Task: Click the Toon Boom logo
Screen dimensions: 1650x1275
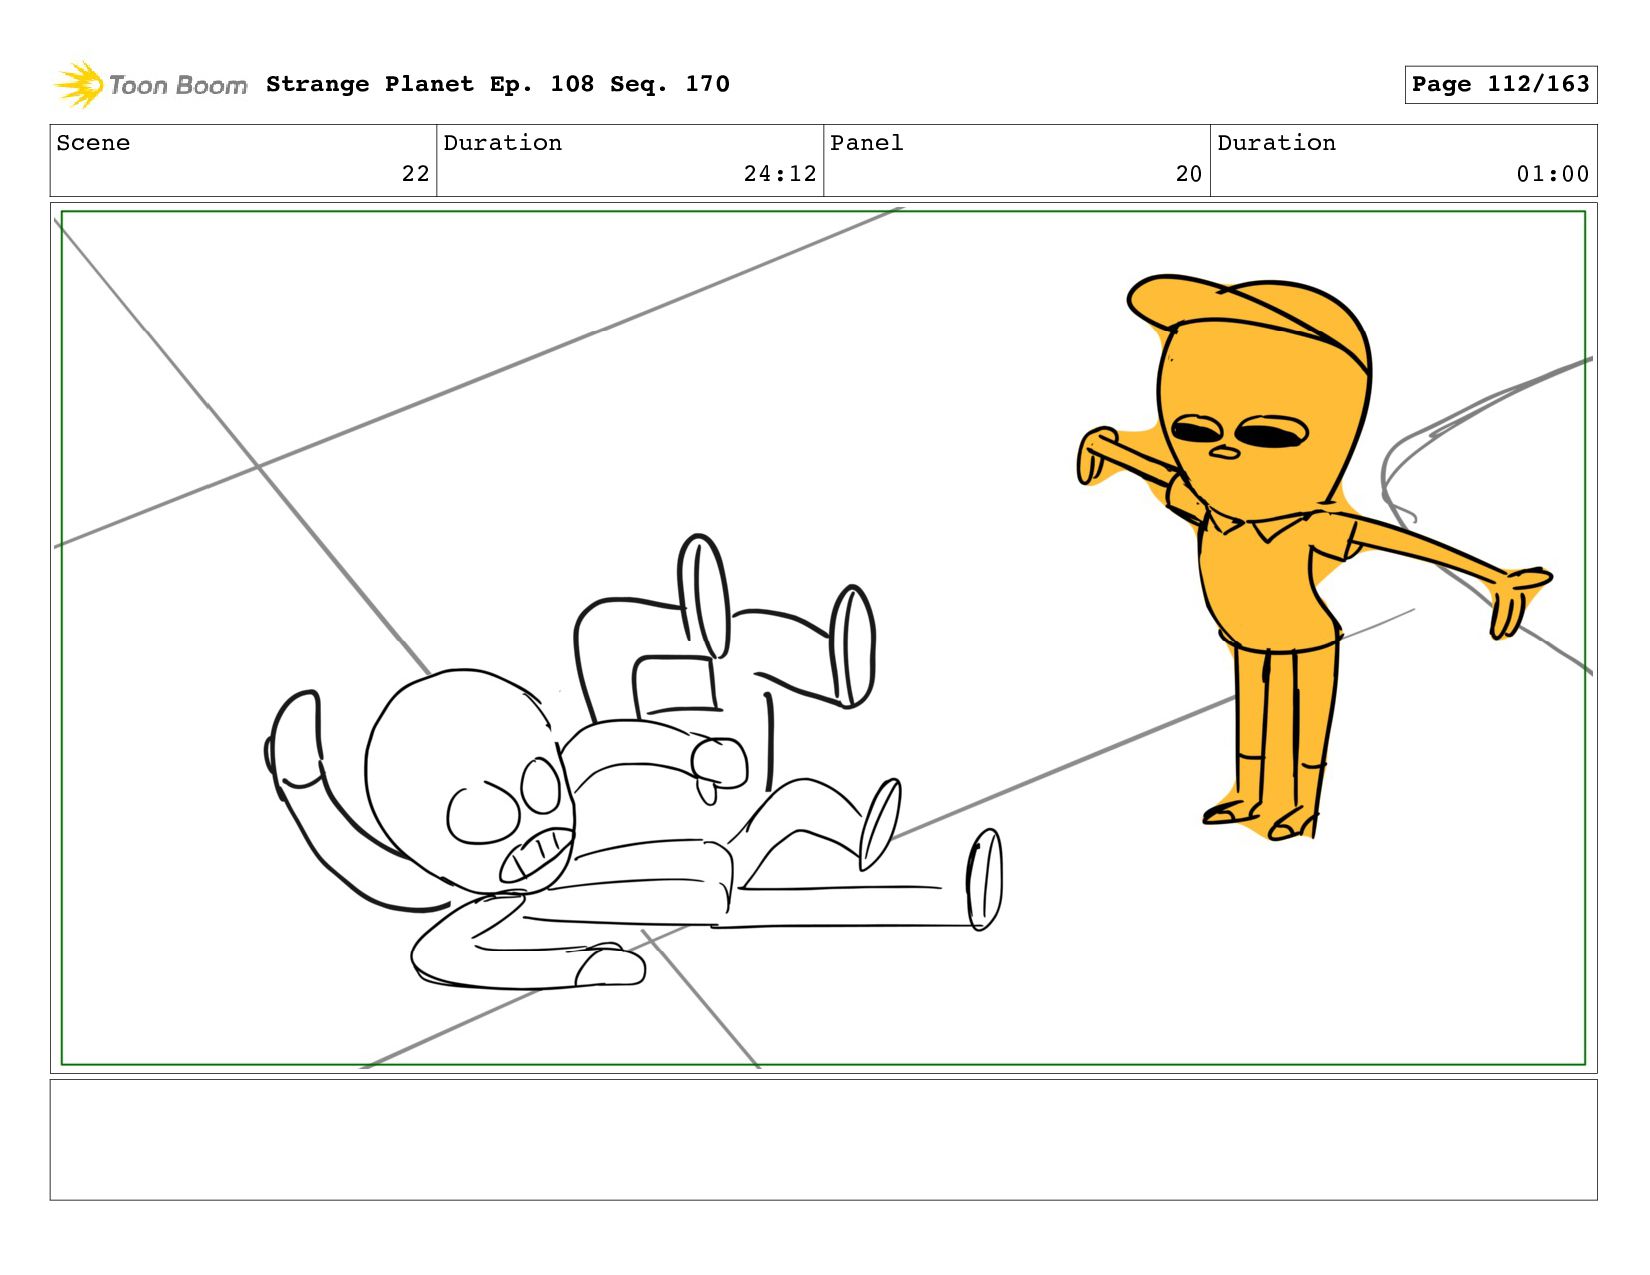Action: (x=150, y=85)
